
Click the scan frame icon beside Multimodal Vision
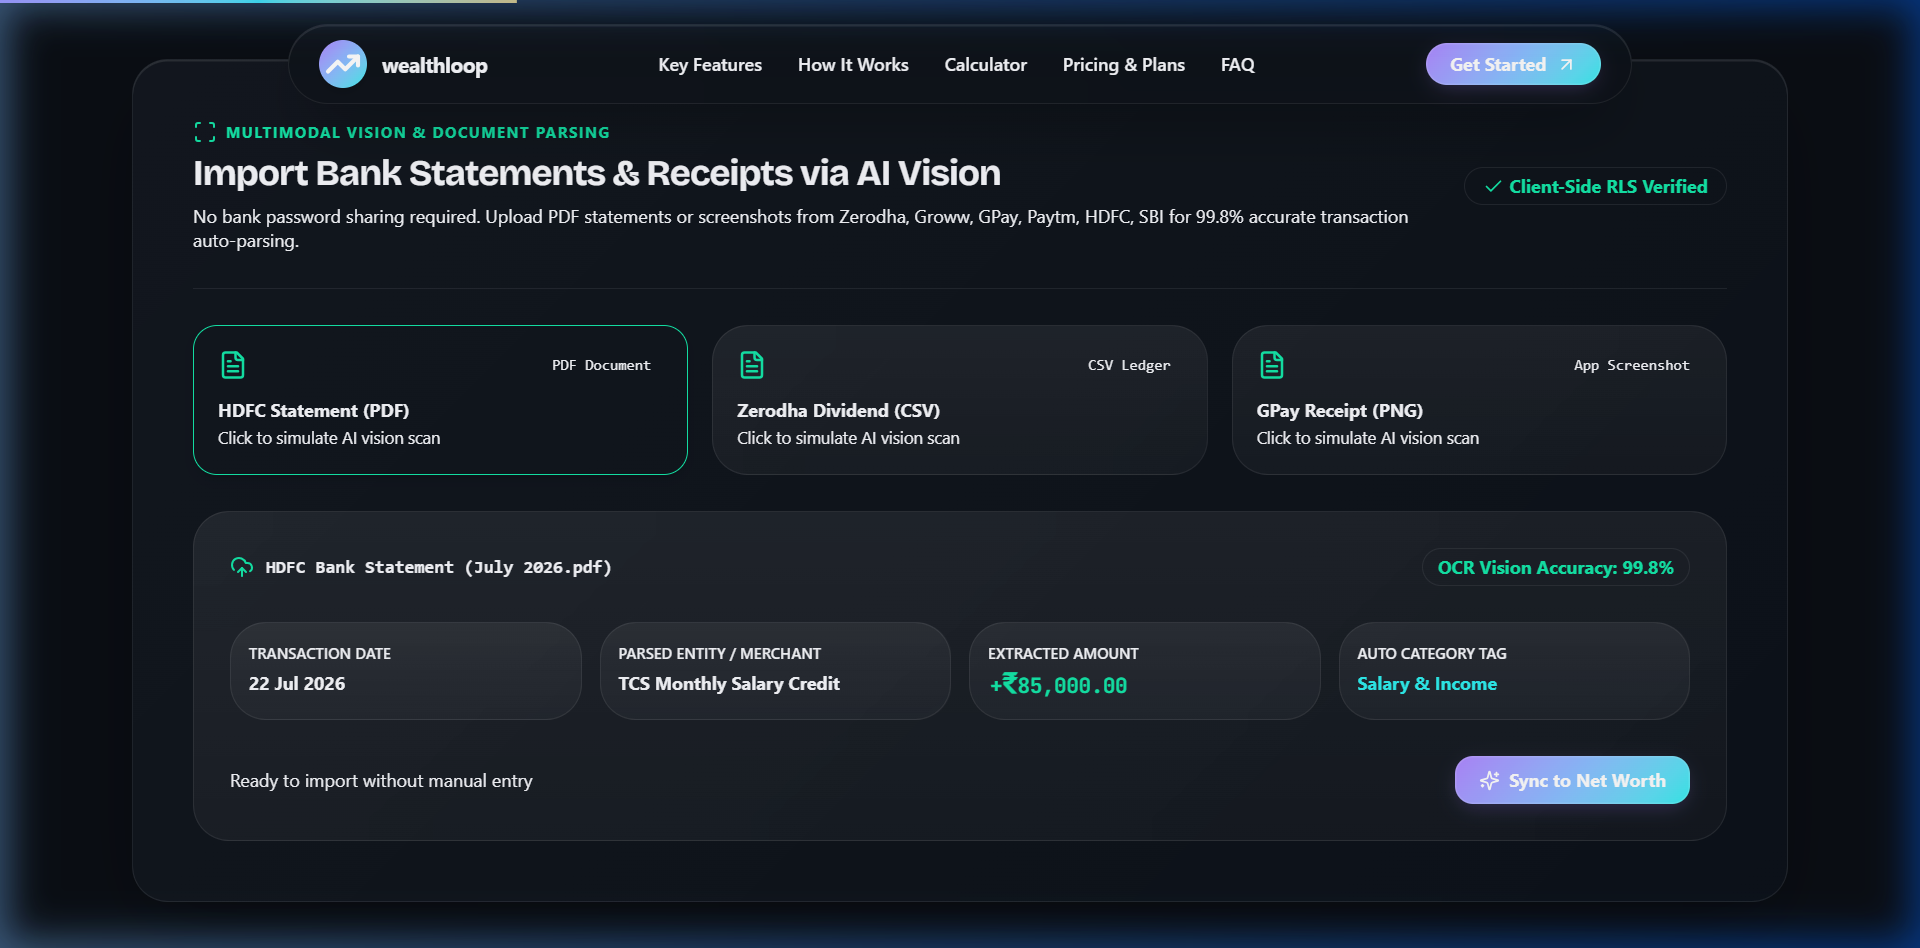coord(205,132)
